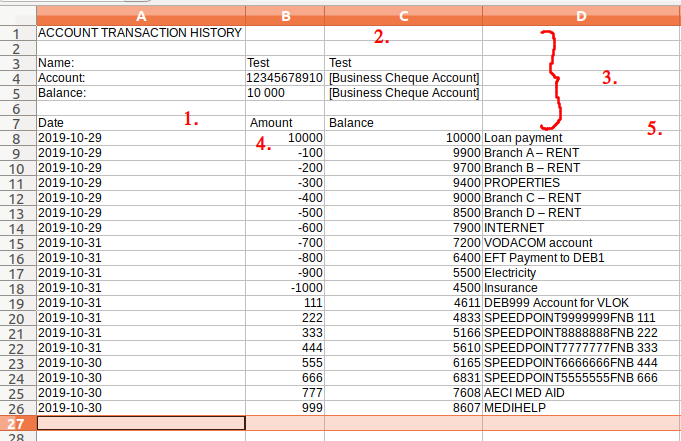This screenshot has height=441, width=681.
Task: Click the 8607 balance cell
Action: (x=403, y=408)
